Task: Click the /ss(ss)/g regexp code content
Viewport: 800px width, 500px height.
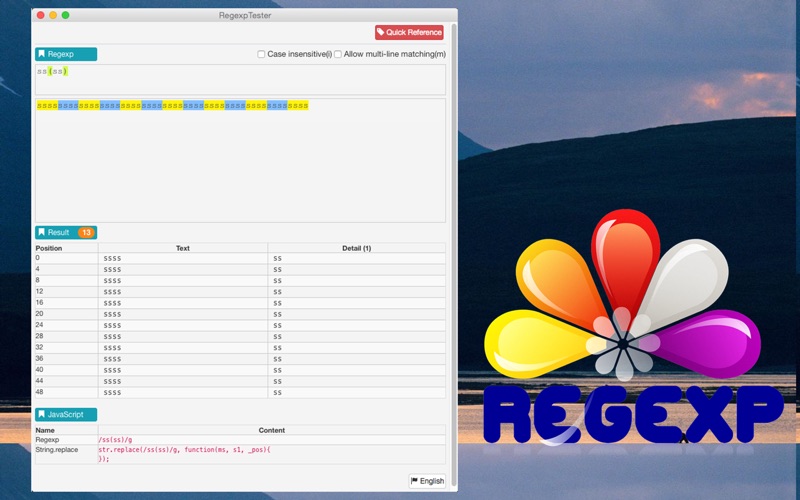Action: 115,439
